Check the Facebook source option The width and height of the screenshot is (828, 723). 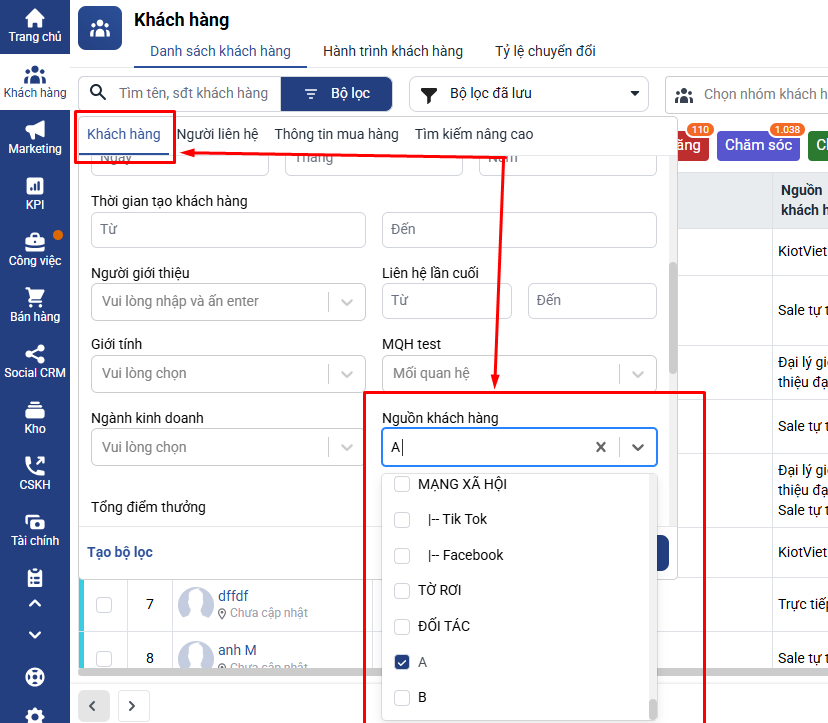pyautogui.click(x=402, y=555)
